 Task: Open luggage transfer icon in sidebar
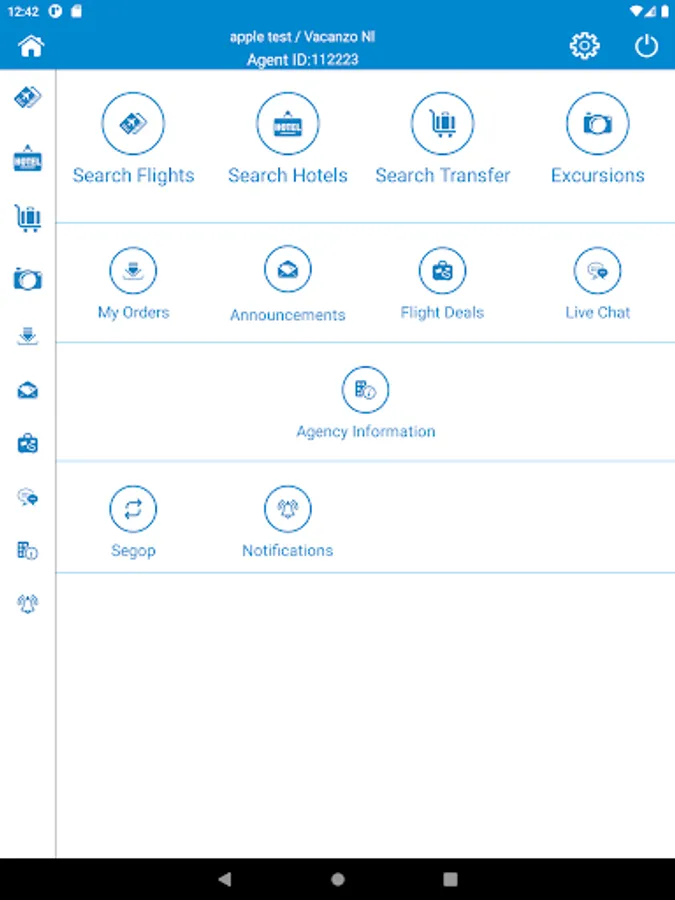28,218
